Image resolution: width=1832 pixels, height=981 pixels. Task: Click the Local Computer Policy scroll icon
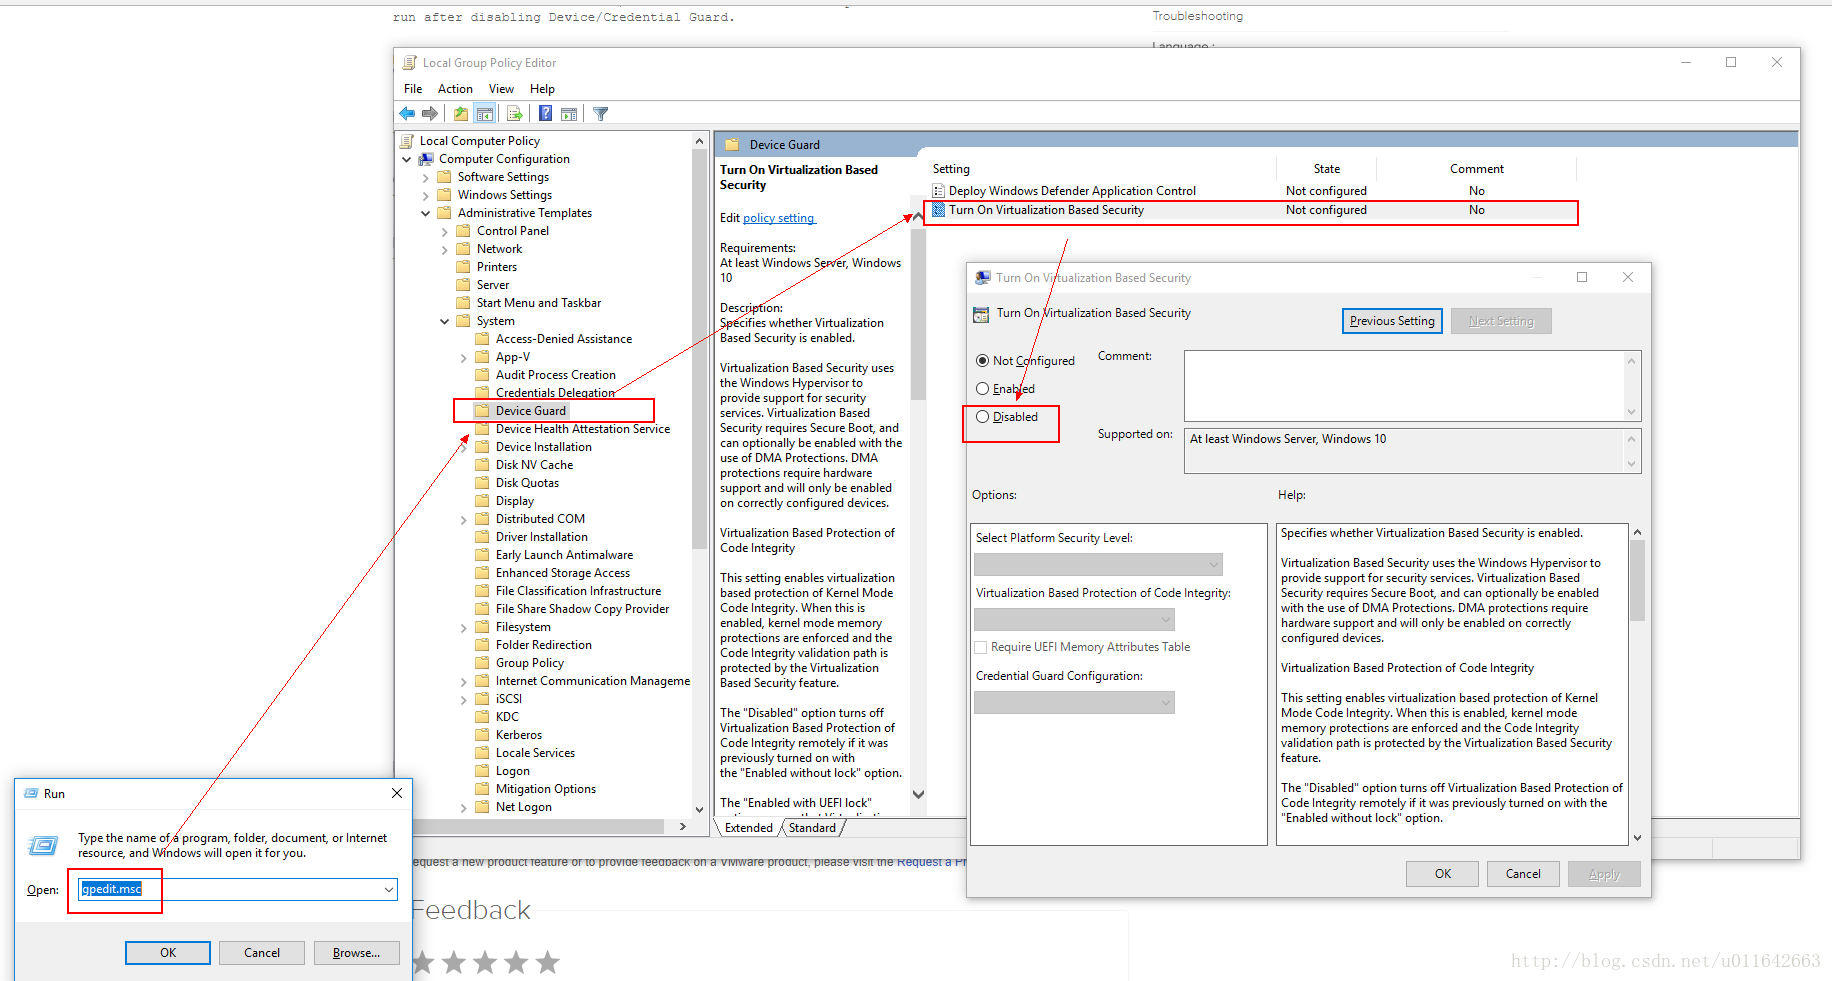pos(407,141)
